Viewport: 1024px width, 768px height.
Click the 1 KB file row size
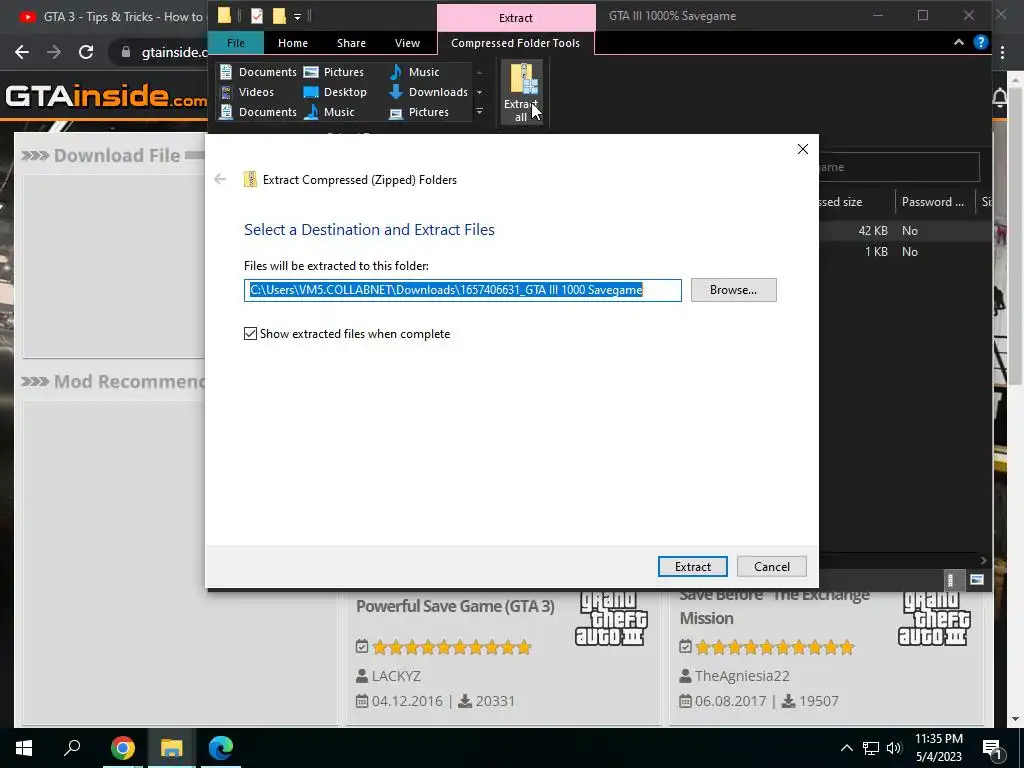[x=876, y=251]
